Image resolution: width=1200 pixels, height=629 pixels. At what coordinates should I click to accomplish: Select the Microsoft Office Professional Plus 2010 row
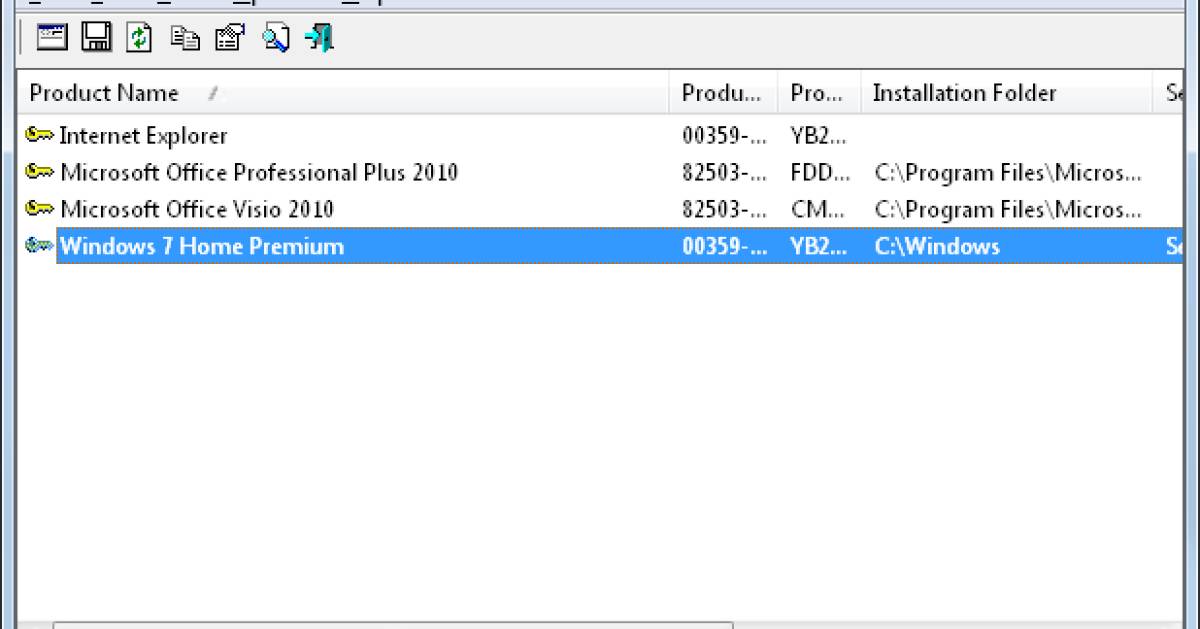tap(600, 172)
